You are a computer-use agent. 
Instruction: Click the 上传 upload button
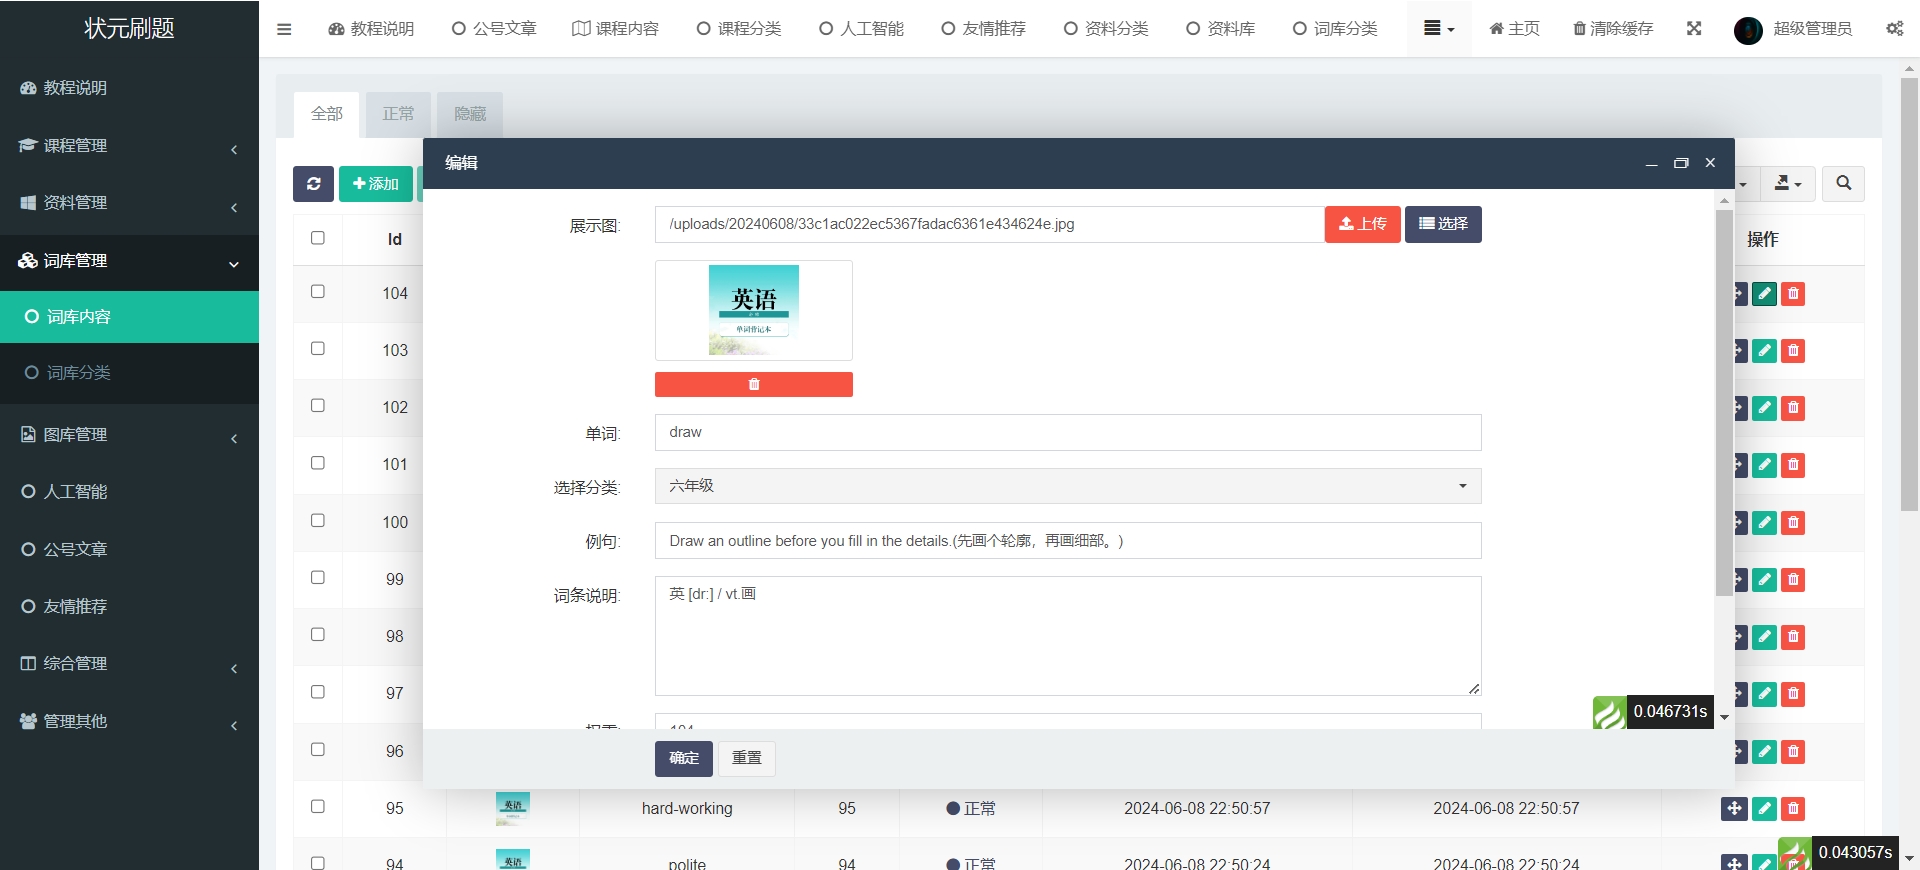coord(1363,224)
